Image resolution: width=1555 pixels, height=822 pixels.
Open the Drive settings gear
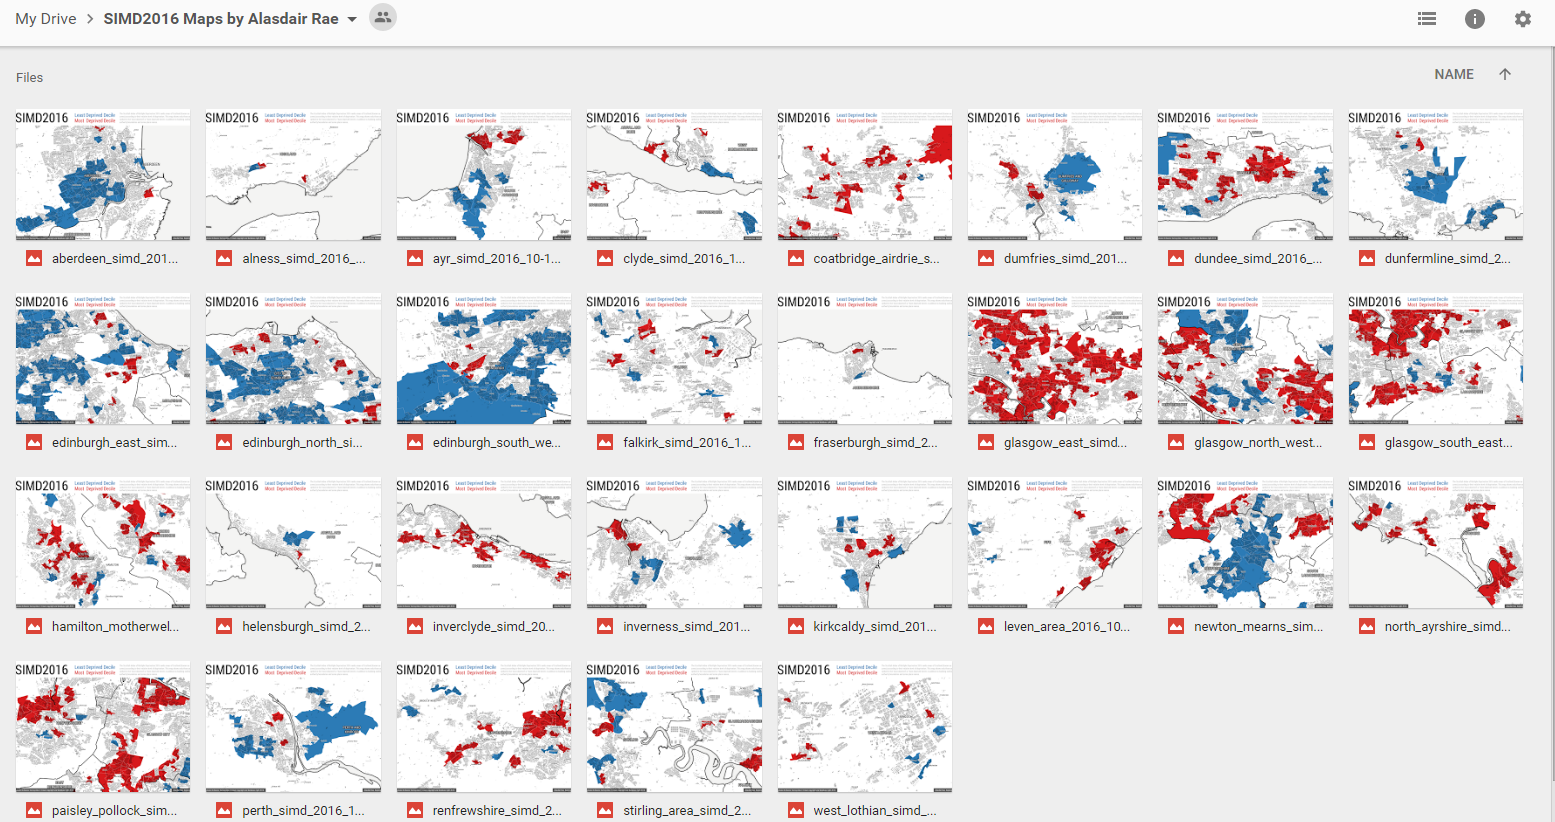tap(1522, 18)
